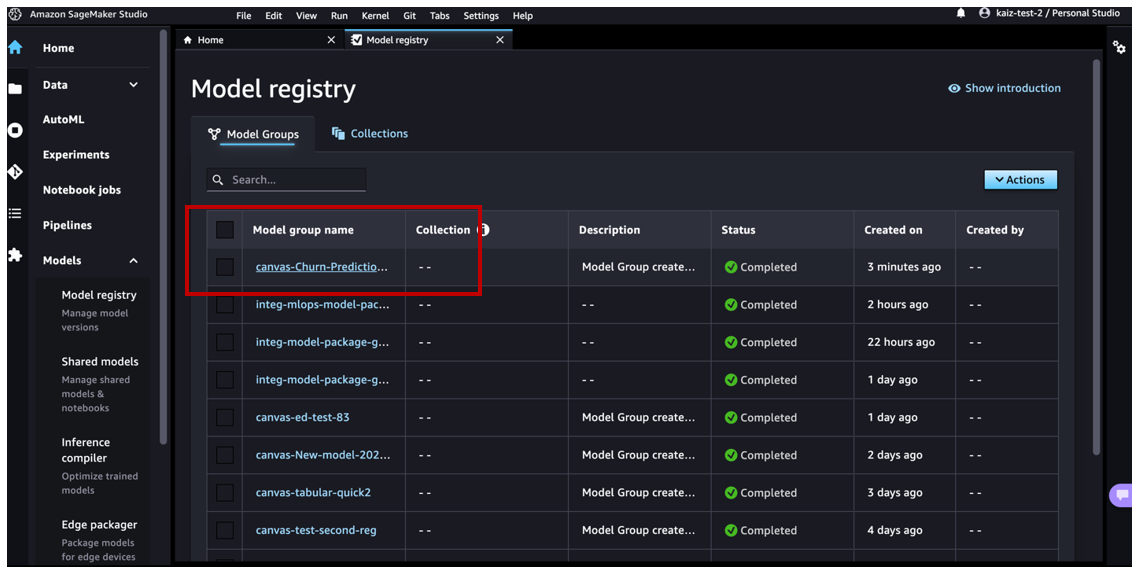This screenshot has height=572, width=1138.
Task: Close the Model registry tab
Action: [499, 40]
